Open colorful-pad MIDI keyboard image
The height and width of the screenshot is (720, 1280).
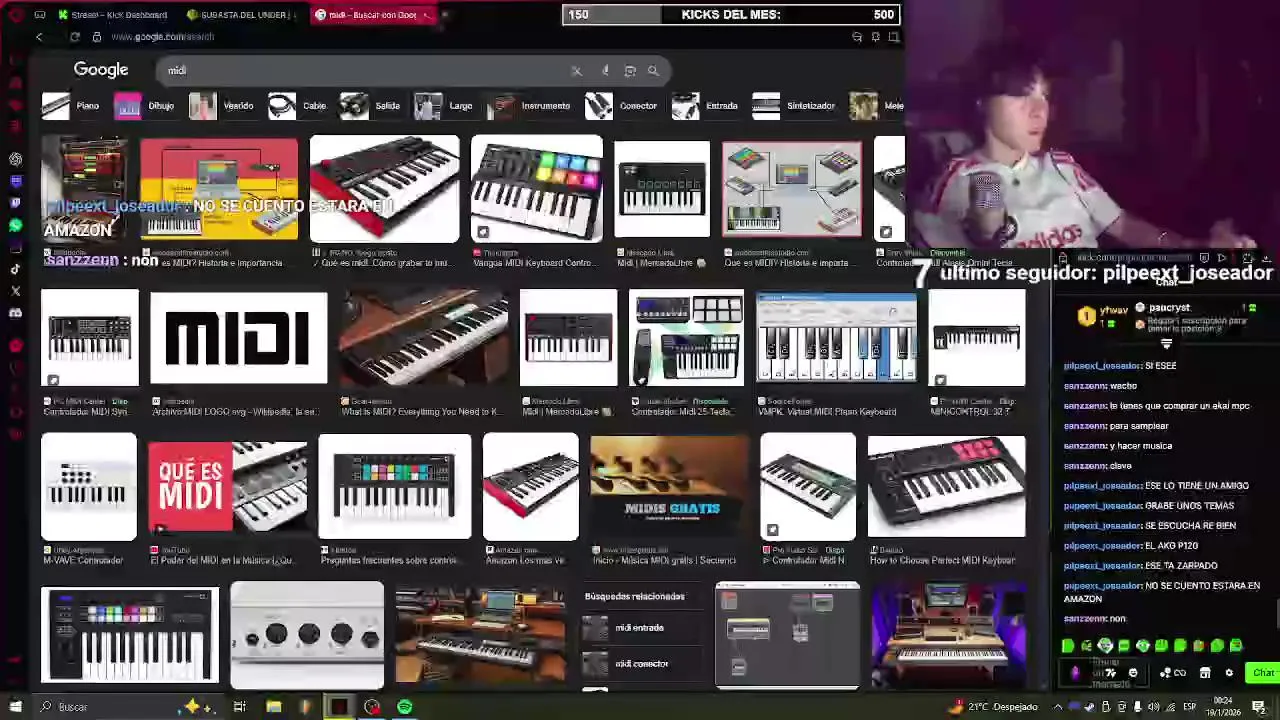(x=537, y=190)
